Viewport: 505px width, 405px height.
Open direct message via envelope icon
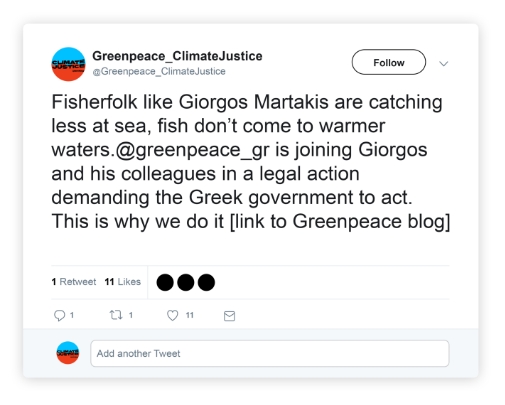point(229,316)
